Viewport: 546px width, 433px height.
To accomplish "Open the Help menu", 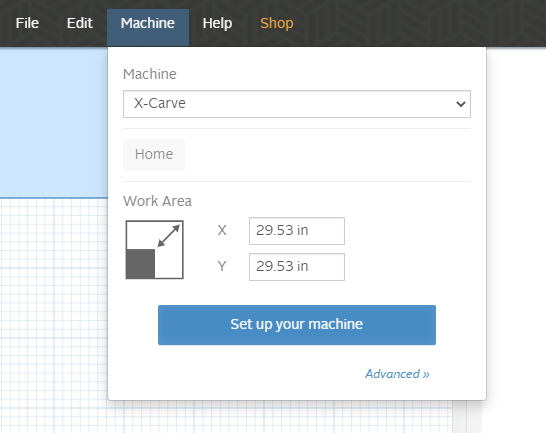I will [217, 23].
